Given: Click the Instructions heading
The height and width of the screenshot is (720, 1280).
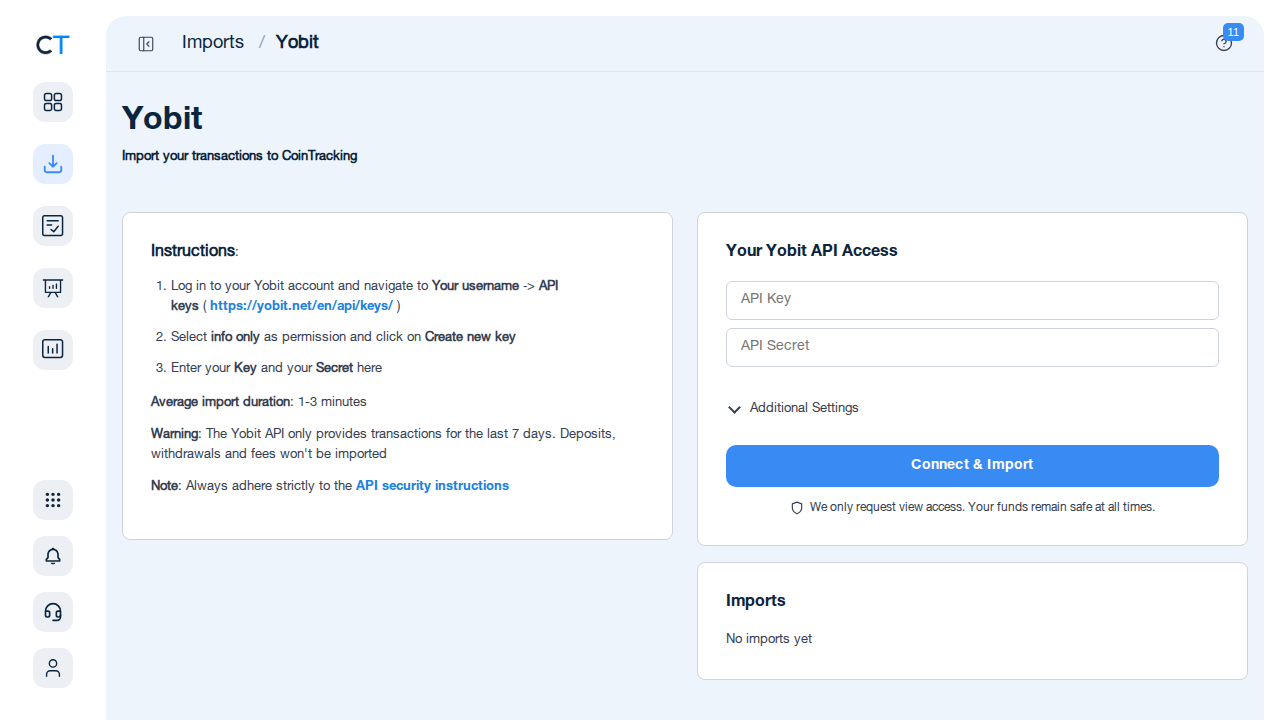Looking at the screenshot, I should click(194, 250).
